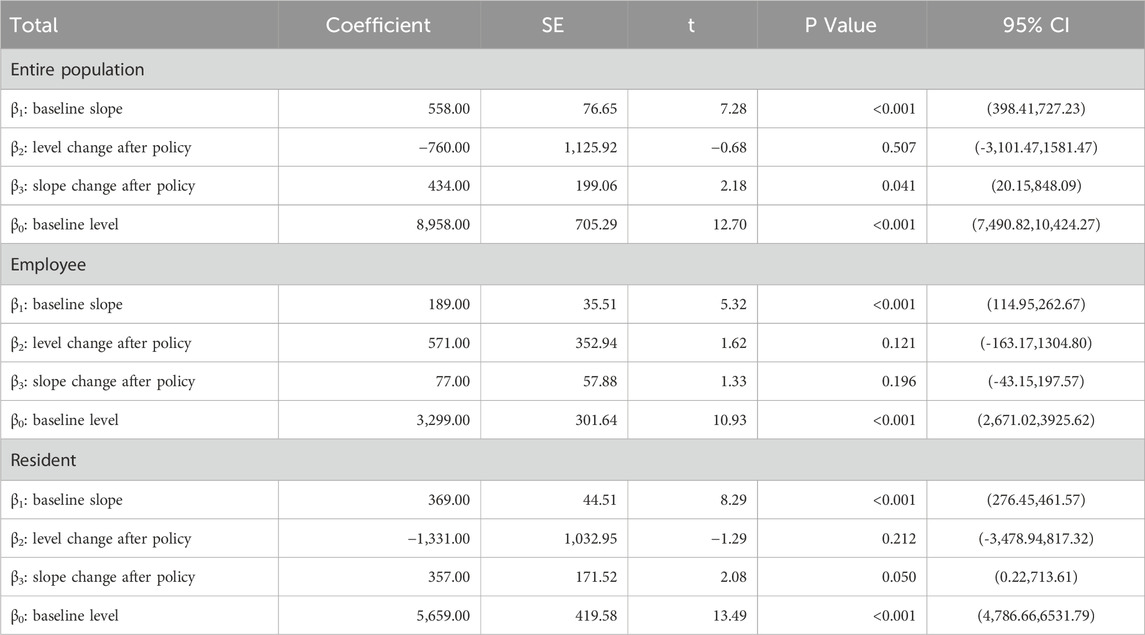Click SE value 301.64
The height and width of the screenshot is (635, 1145).
(596, 420)
